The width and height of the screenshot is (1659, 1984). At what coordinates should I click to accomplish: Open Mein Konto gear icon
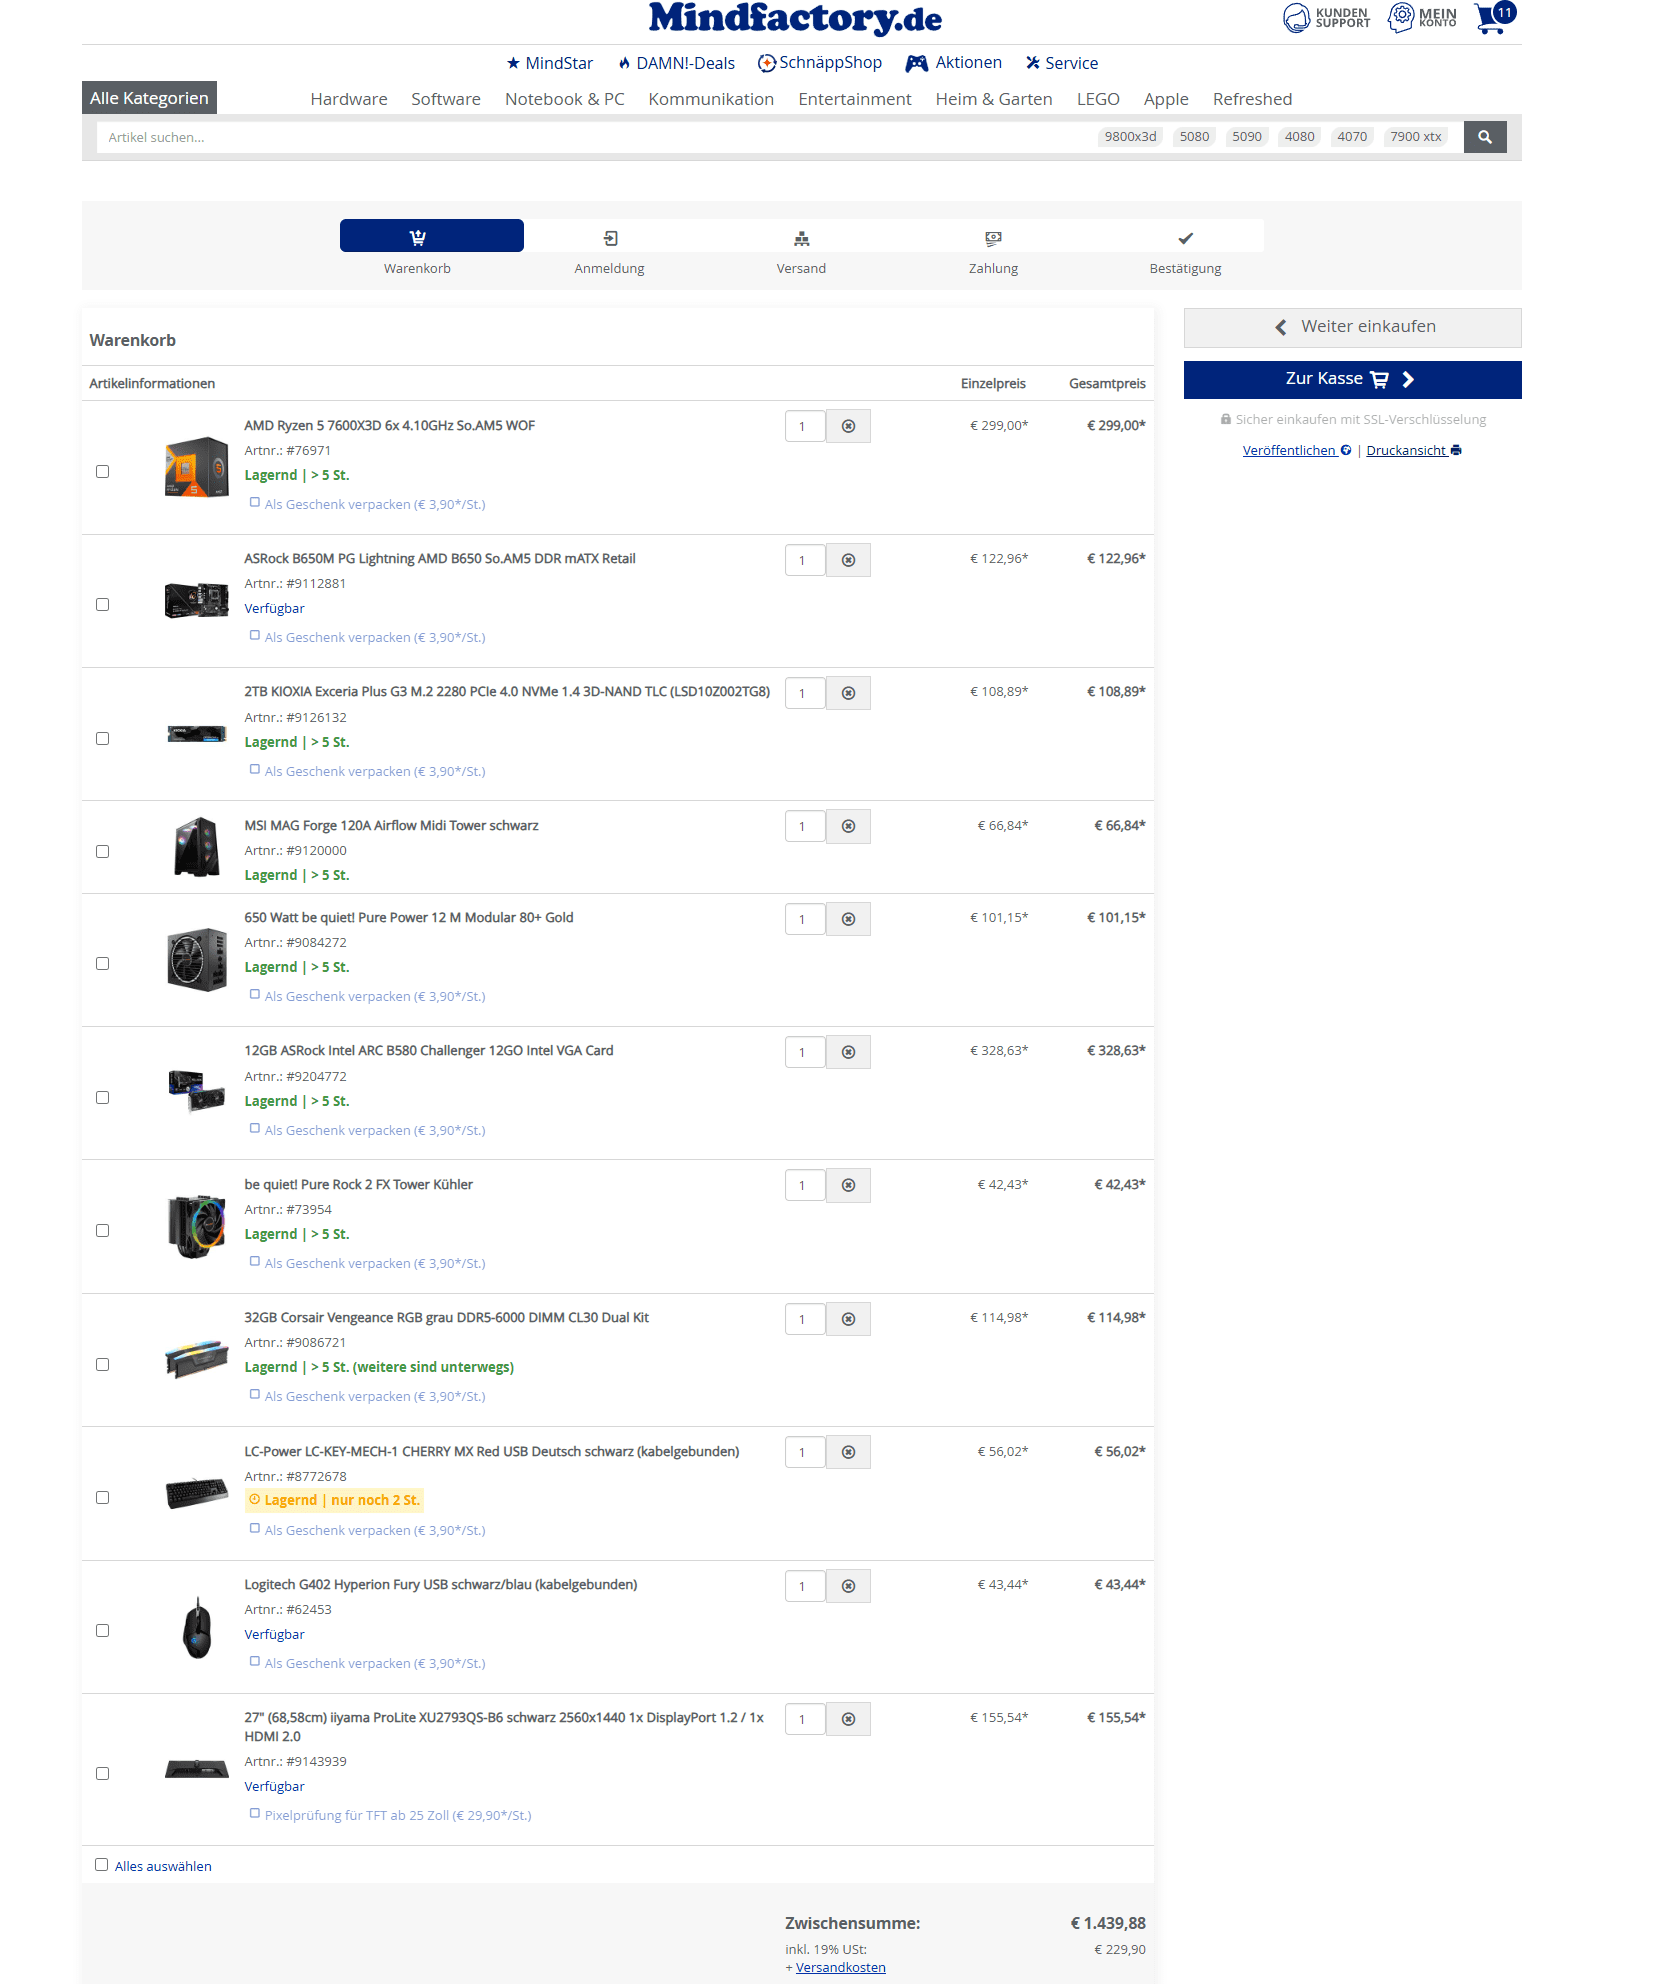[1422, 18]
